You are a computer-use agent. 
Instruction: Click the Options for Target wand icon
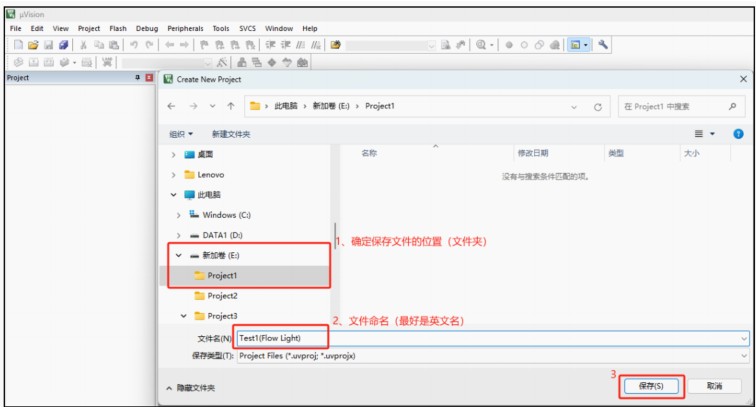tap(222, 62)
